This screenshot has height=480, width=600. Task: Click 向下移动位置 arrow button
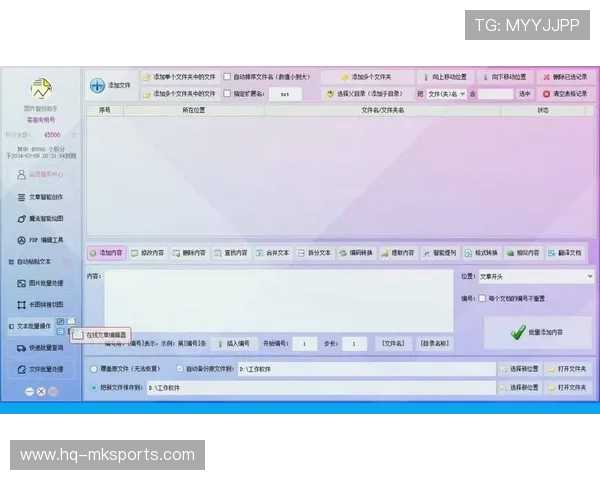pyautogui.click(x=505, y=77)
